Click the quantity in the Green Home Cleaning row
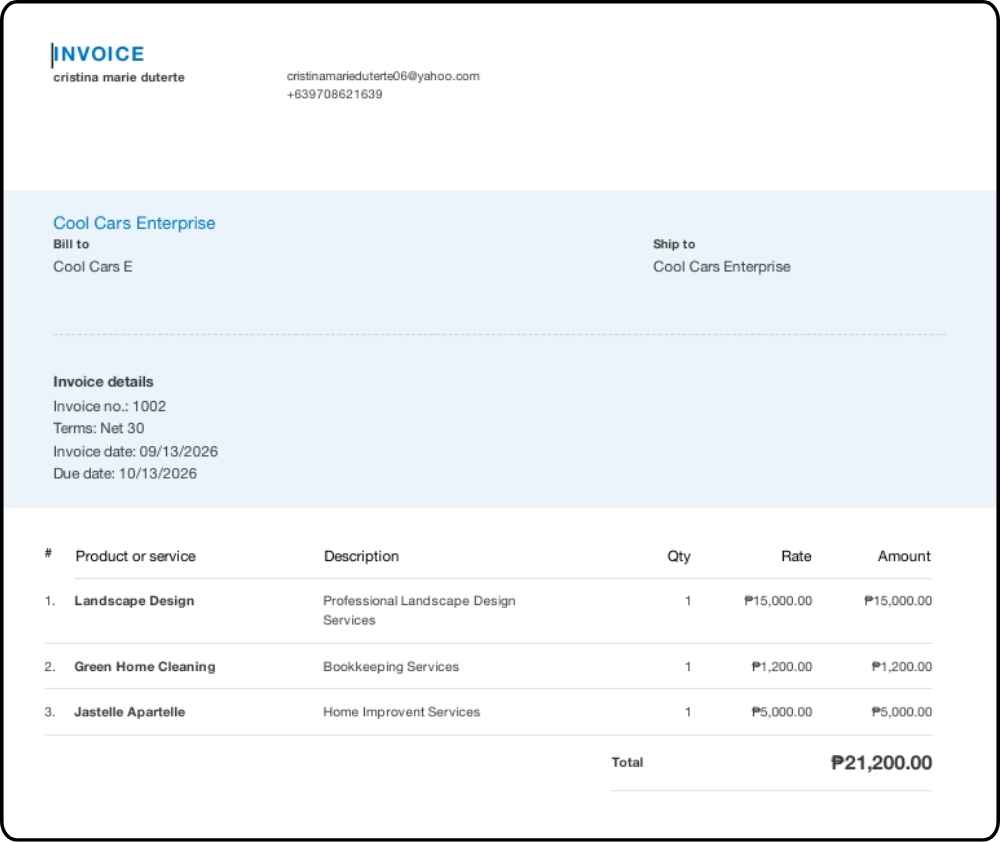Screen dimensions: 1000x842 coord(688,667)
